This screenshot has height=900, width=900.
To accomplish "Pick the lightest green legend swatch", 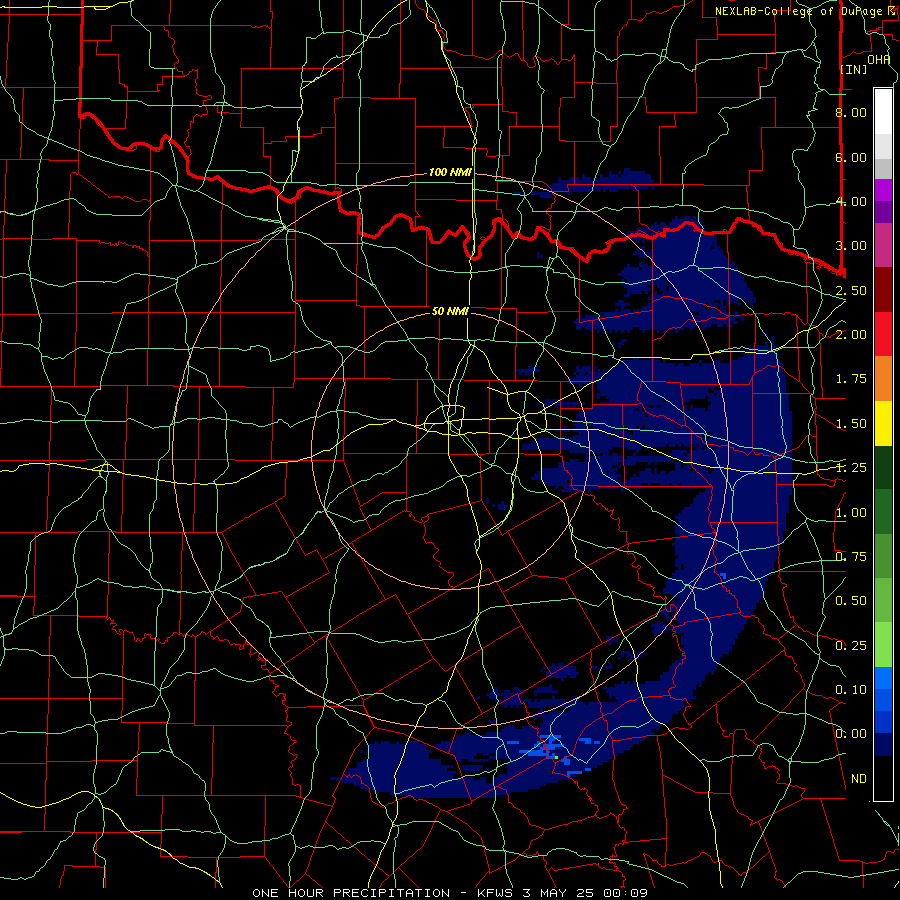I will [883, 645].
